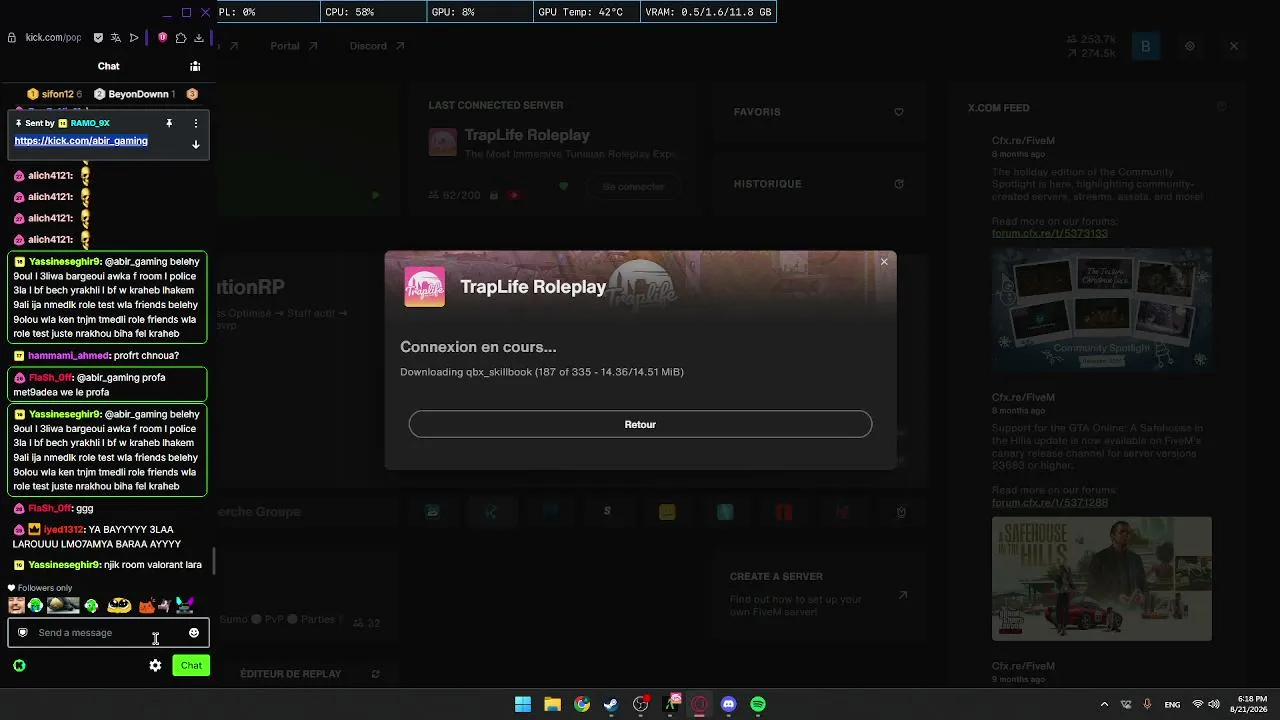Click the site lock icon in address bar
The image size is (1280, 720).
[12, 38]
